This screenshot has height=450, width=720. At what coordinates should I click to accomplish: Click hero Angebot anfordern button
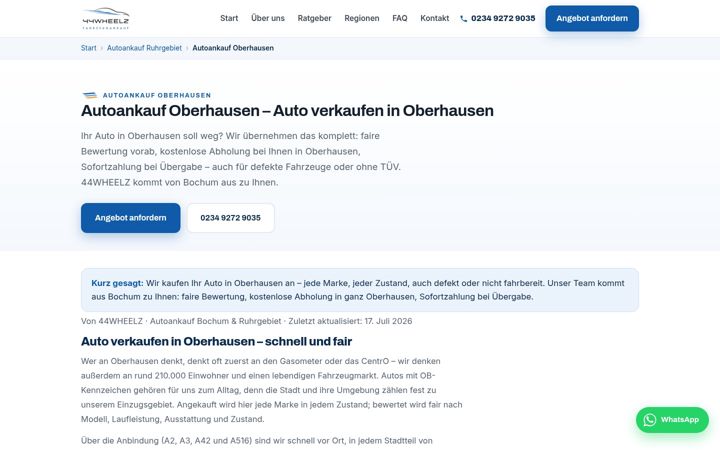click(x=130, y=218)
